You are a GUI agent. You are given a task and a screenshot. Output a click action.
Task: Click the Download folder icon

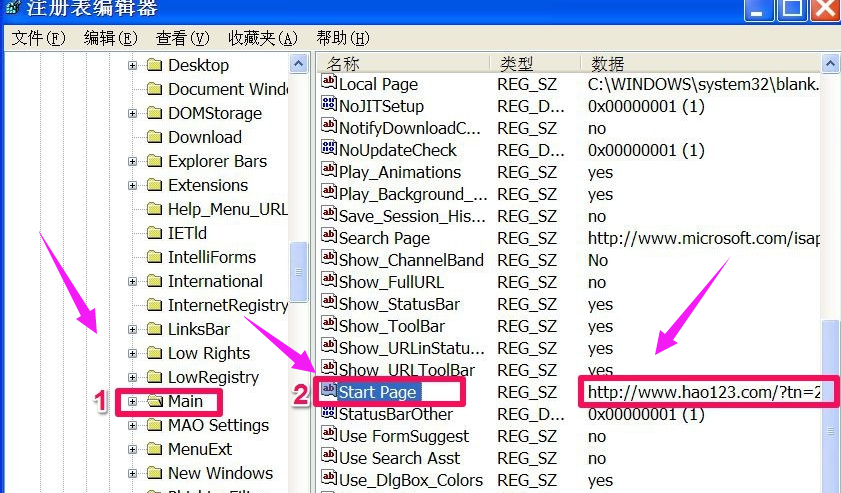pyautogui.click(x=154, y=137)
